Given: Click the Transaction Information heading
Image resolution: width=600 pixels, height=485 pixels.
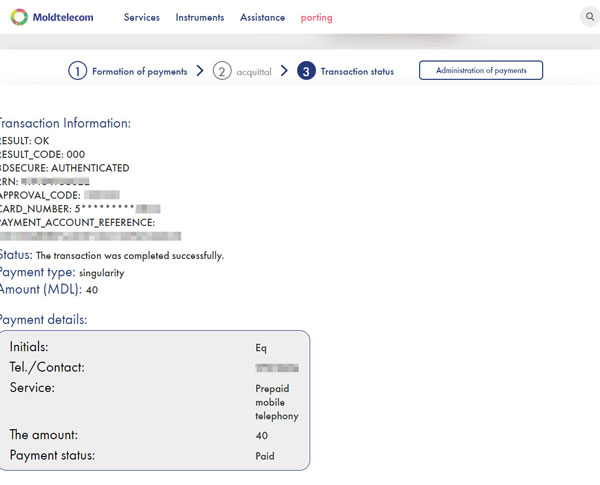Looking at the screenshot, I should 65,123.
